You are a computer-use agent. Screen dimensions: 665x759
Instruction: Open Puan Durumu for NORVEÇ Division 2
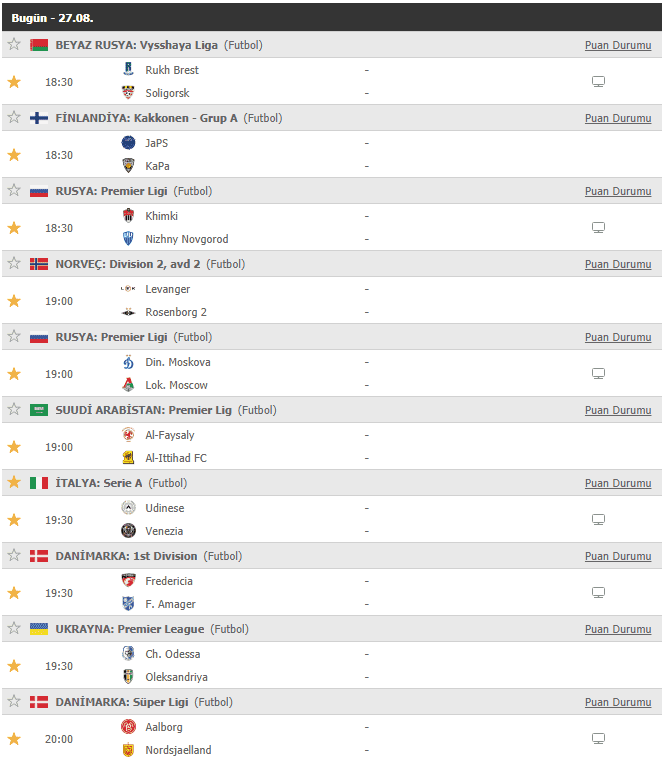point(618,264)
